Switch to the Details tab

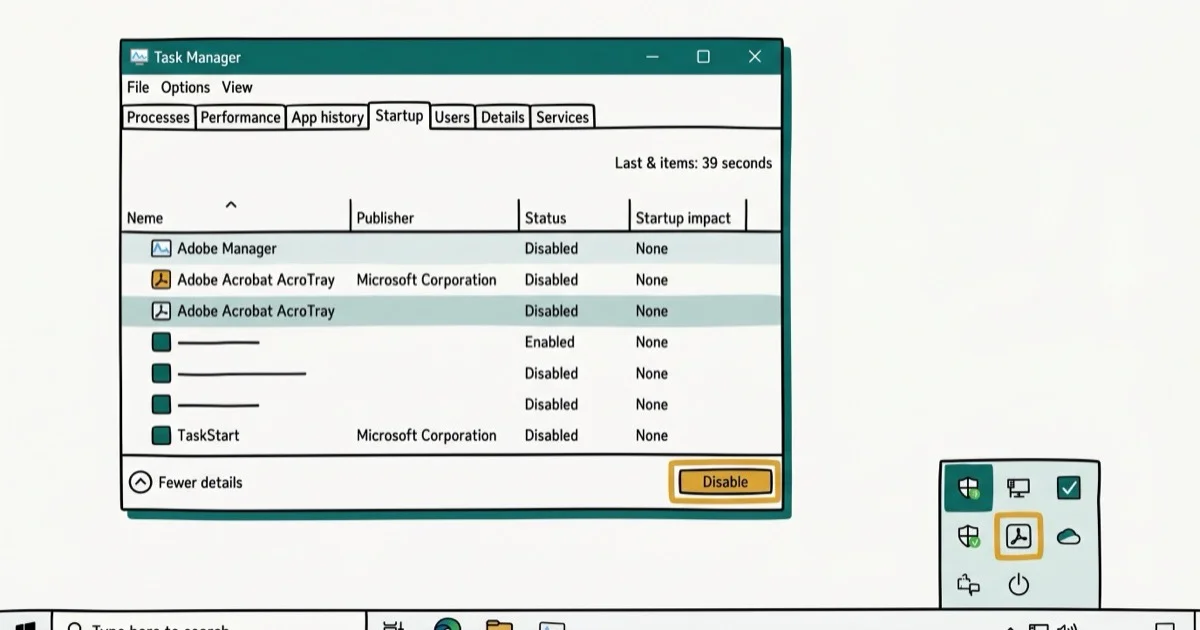(x=502, y=117)
